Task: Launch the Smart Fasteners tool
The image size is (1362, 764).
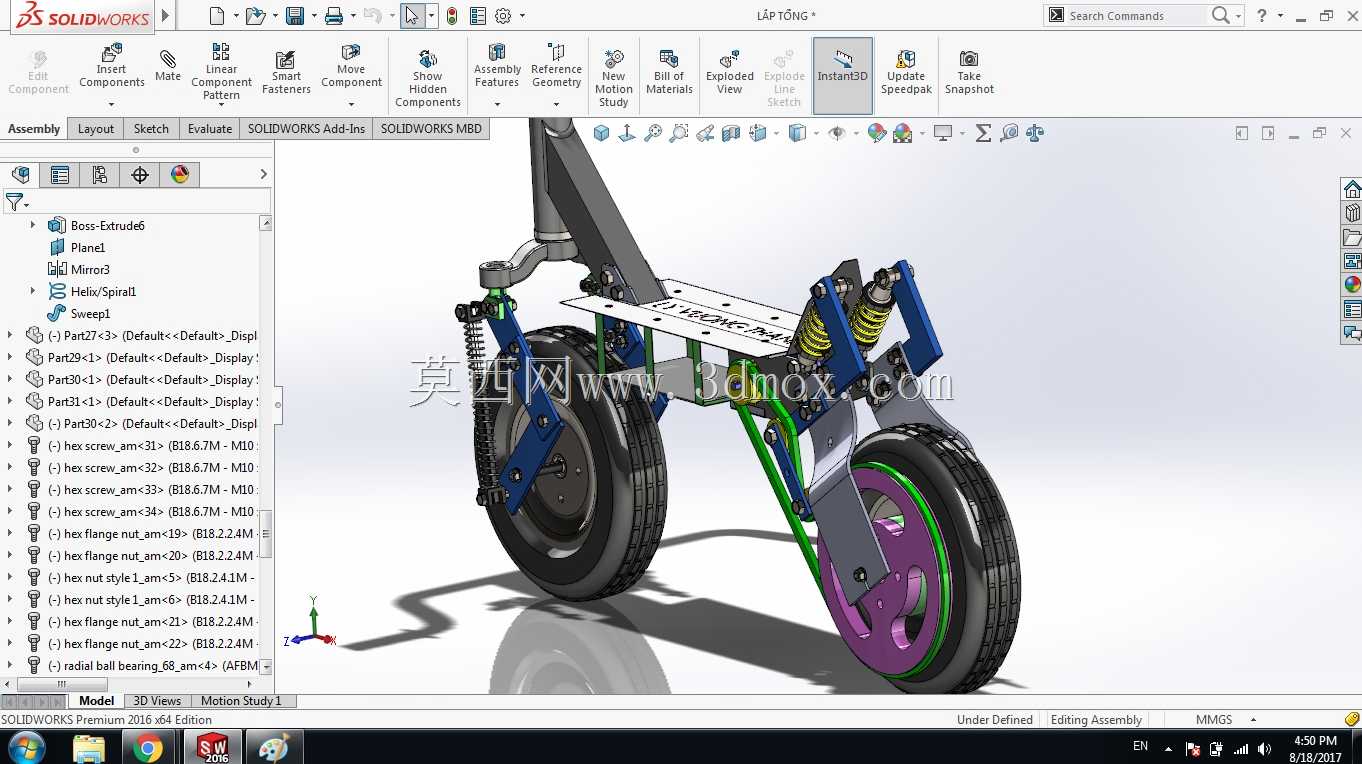Action: [286, 72]
